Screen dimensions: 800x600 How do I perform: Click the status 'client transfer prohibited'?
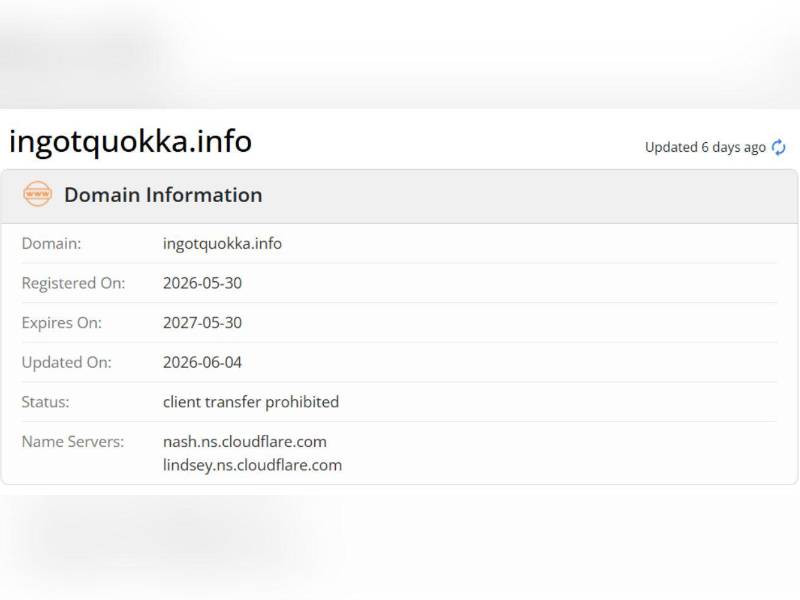(251, 402)
